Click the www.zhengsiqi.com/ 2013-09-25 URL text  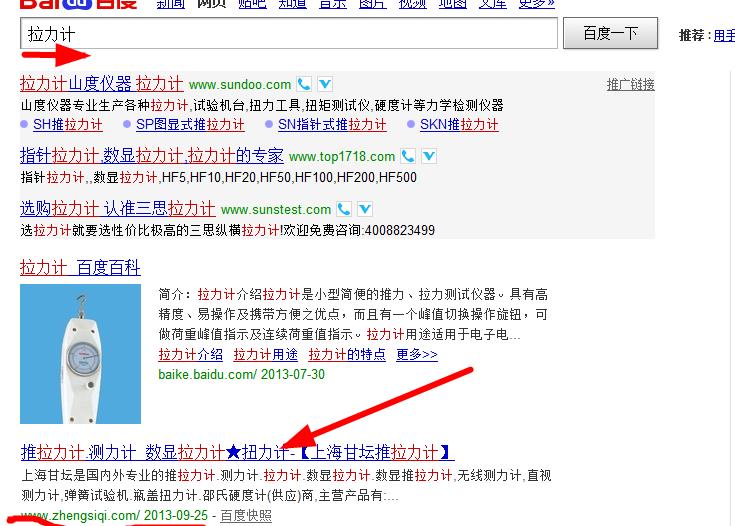[x=114, y=516]
